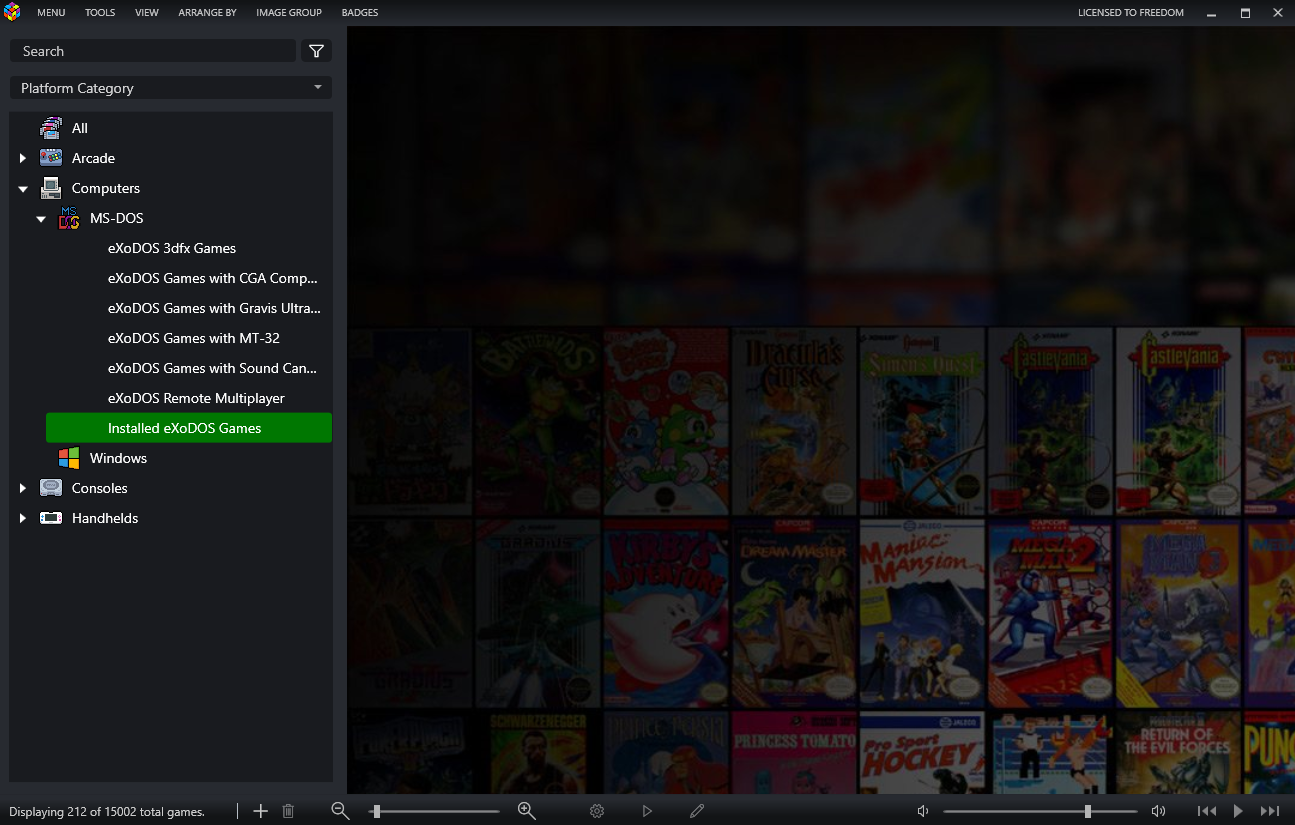Zoom in with the magnifier plus icon
1295x825 pixels.
[527, 811]
